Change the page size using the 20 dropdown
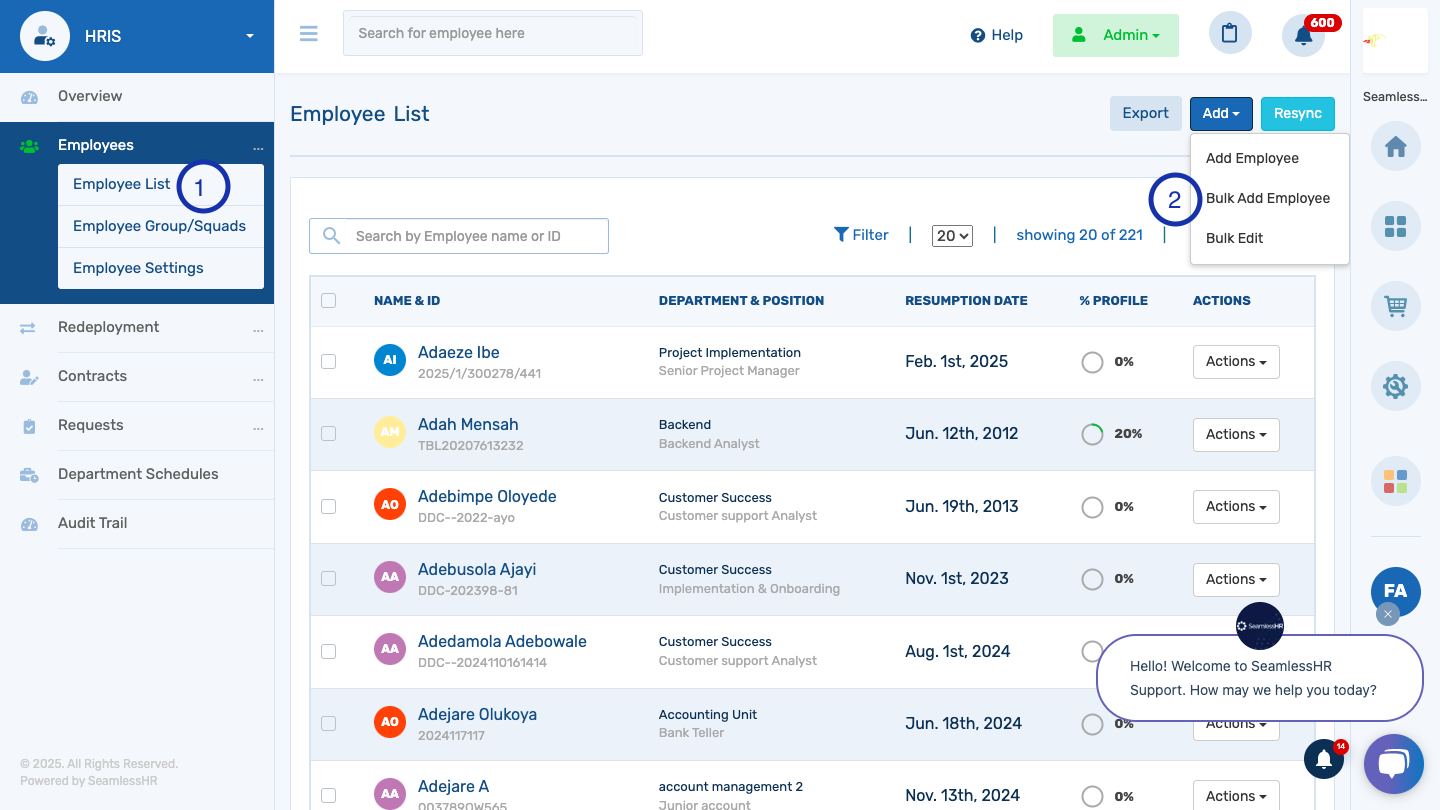The width and height of the screenshot is (1440, 810). pyautogui.click(x=951, y=235)
